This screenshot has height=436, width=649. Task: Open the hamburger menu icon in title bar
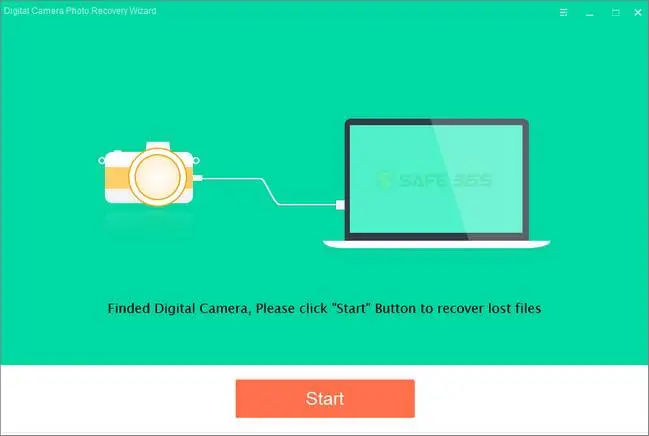563,13
